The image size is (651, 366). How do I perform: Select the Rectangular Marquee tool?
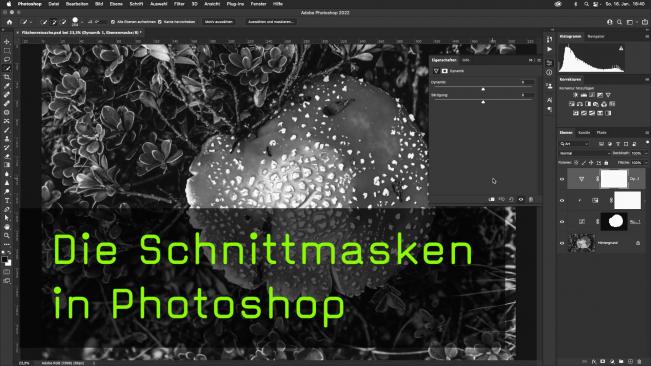coord(7,51)
